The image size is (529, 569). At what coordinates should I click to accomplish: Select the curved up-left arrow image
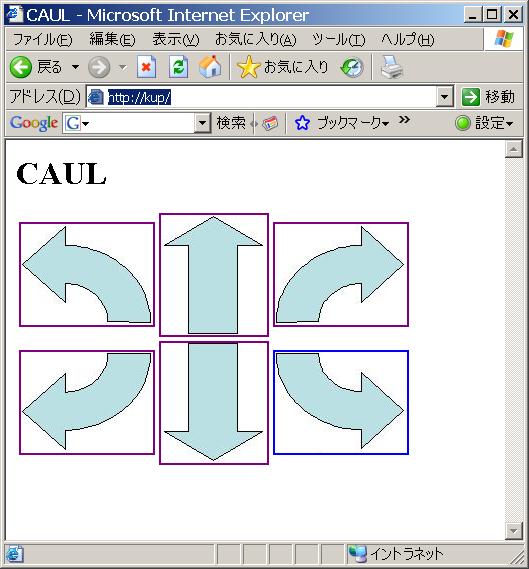coord(87,274)
